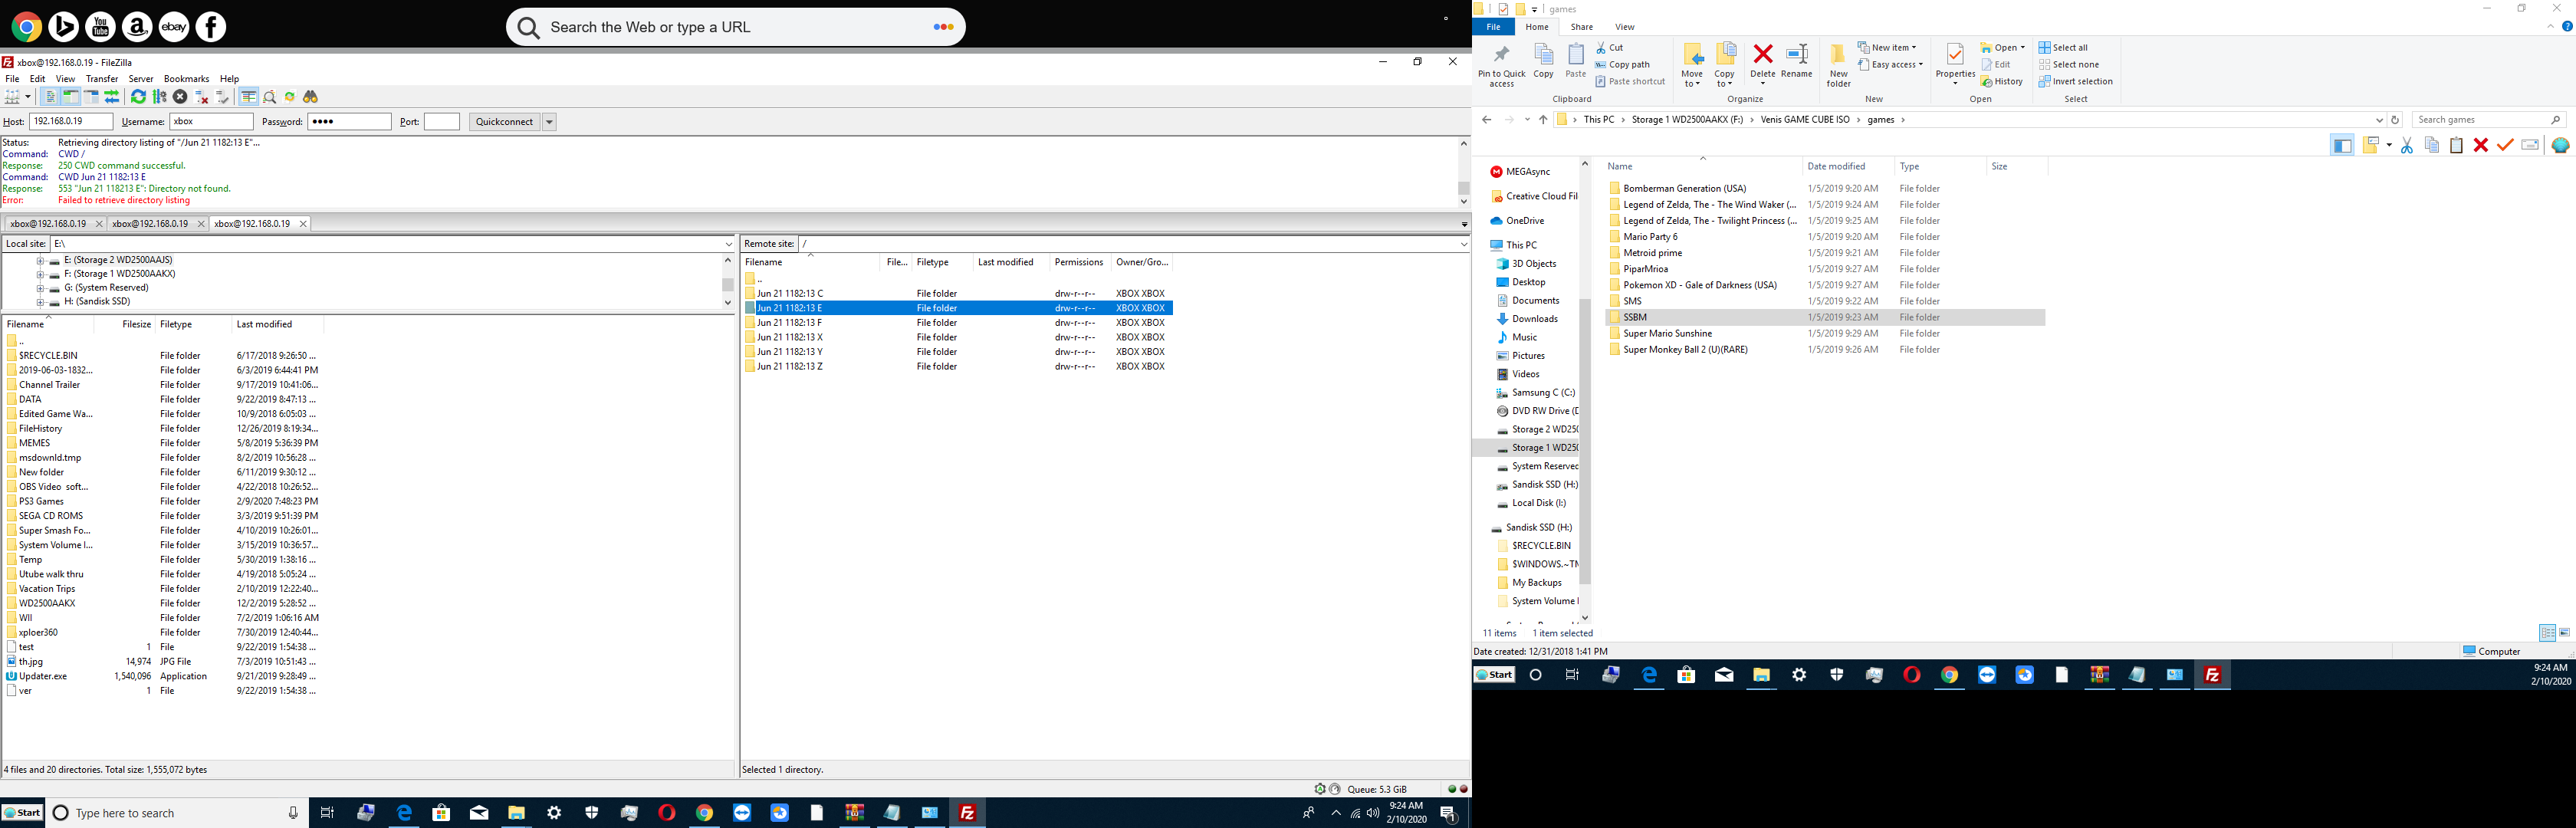Click process queue icon in FileZilla toolbar
Image resolution: width=2576 pixels, height=828 pixels.
coord(159,97)
